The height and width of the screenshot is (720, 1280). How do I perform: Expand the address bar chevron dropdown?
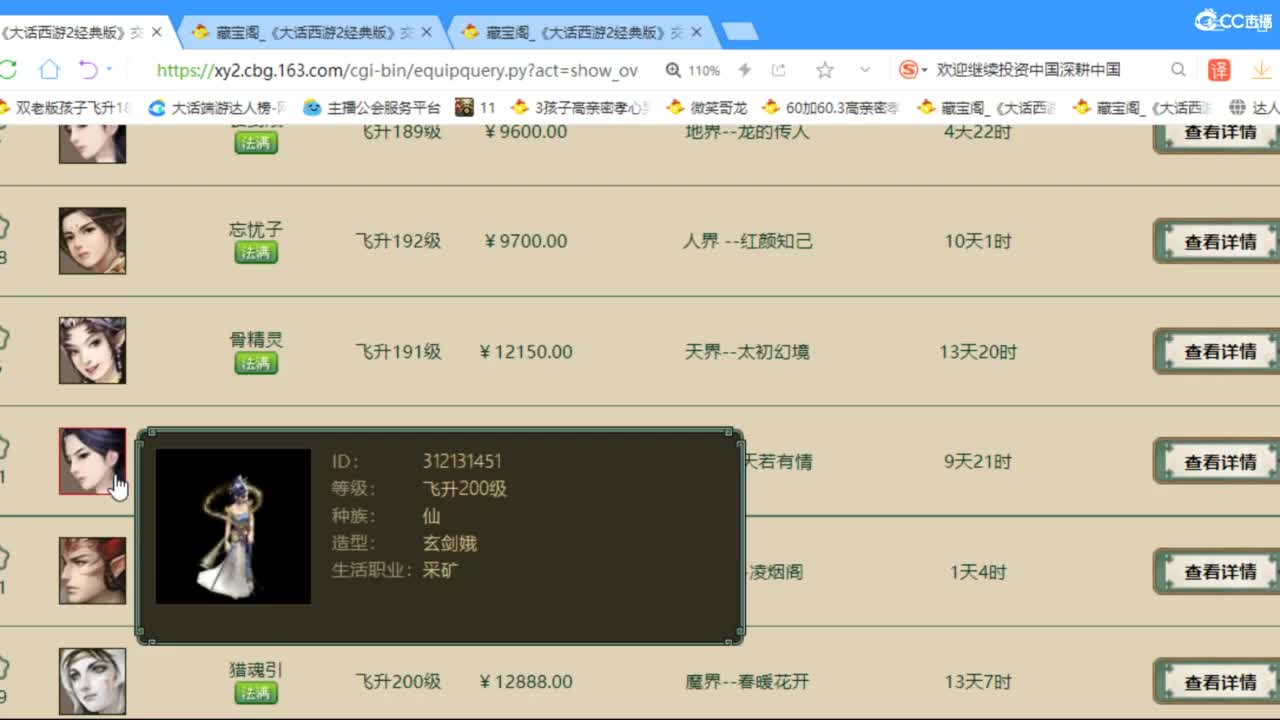tap(865, 70)
